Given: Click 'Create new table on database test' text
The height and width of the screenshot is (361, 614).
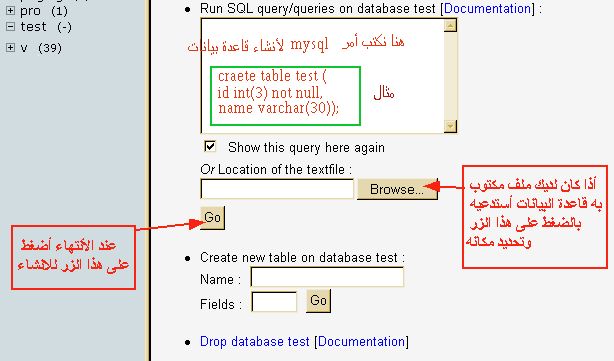Looking at the screenshot, I should [x=302, y=258].
